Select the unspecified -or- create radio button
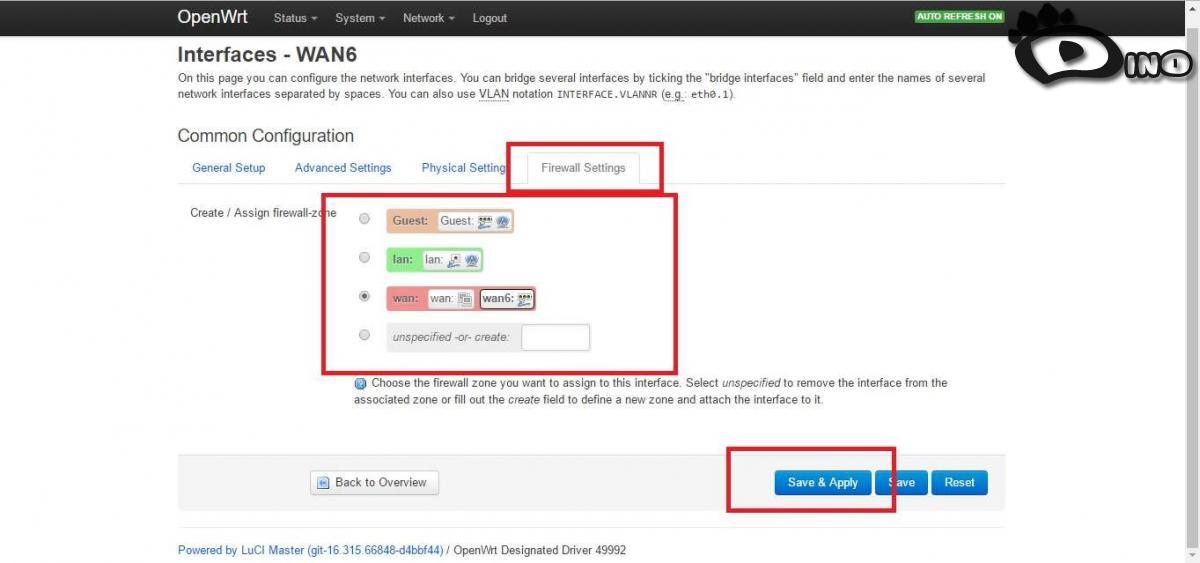This screenshot has height=563, width=1200. (364, 336)
